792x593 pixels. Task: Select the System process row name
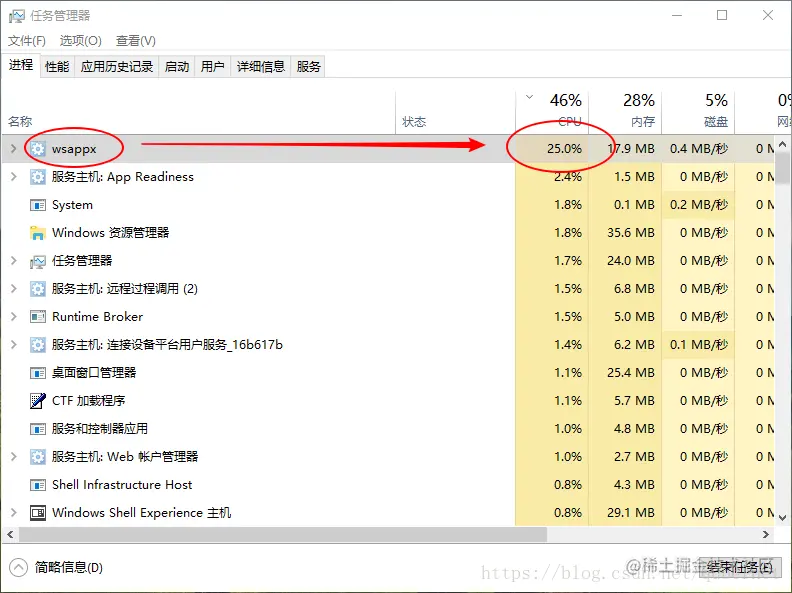point(72,205)
